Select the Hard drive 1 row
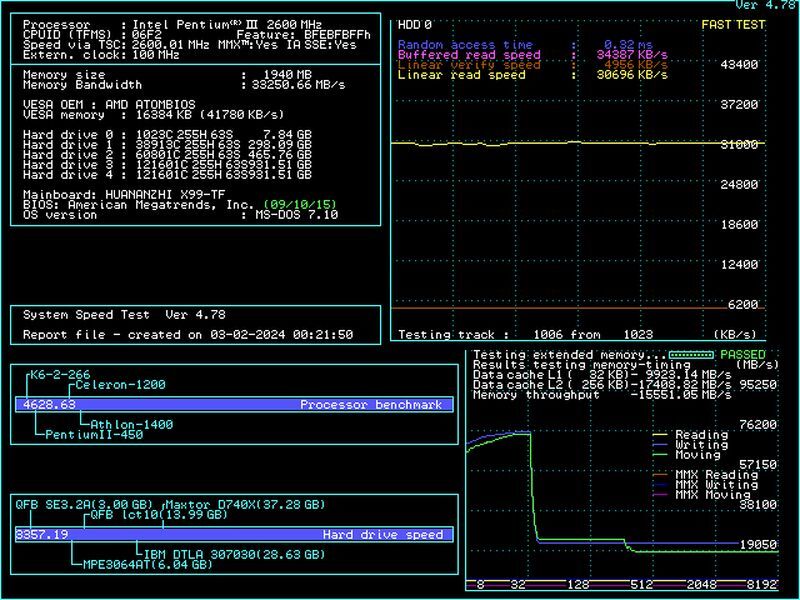The image size is (800, 600). (167, 145)
